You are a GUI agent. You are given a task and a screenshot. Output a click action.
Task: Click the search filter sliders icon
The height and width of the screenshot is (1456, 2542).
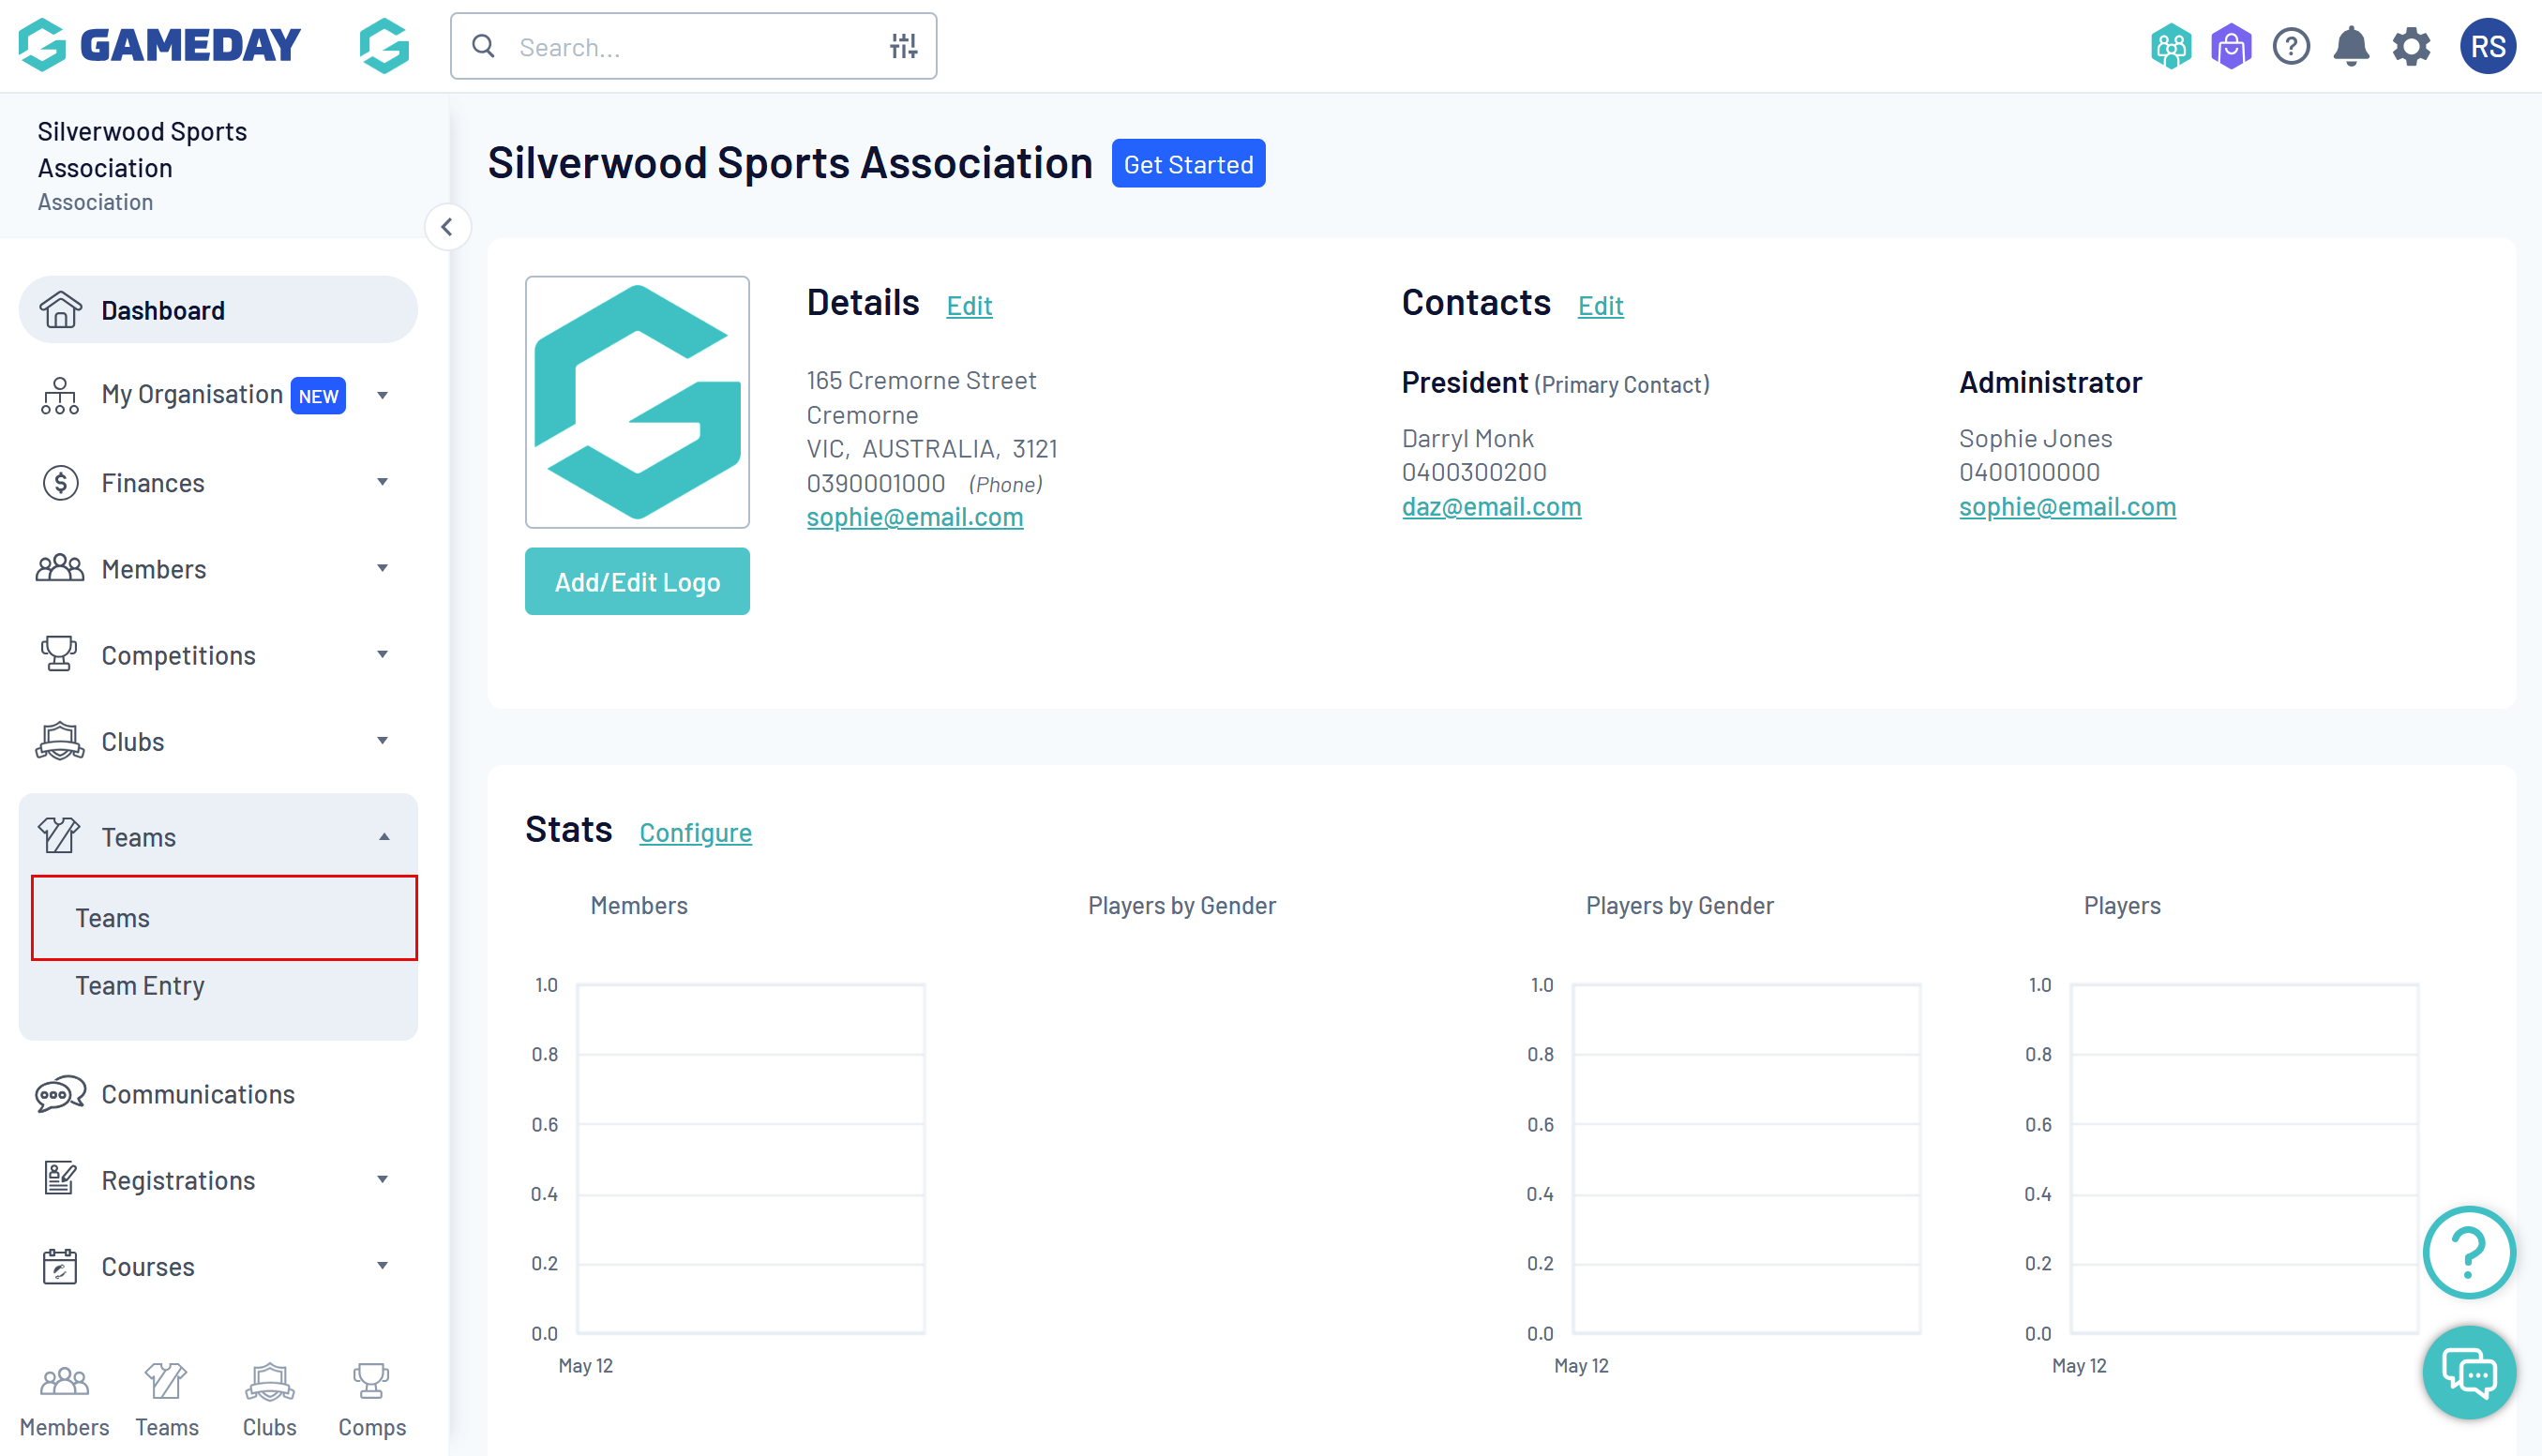point(903,46)
